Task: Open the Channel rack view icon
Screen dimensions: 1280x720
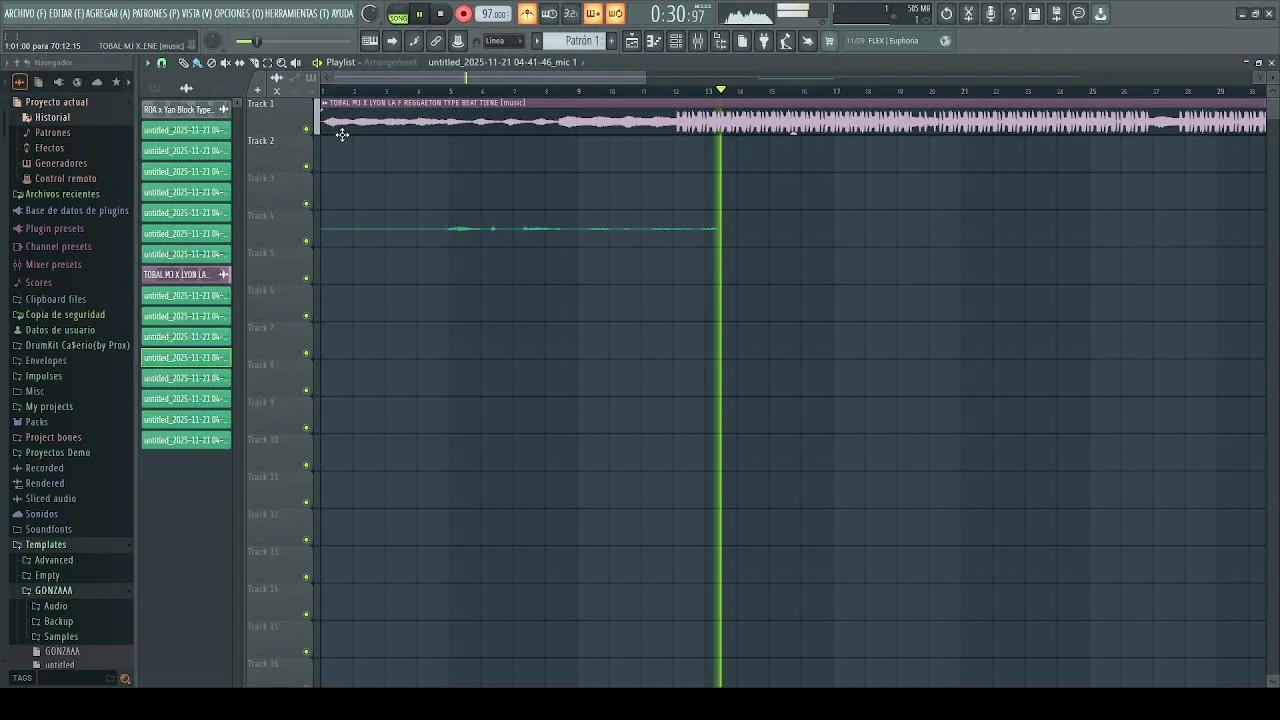Action: coord(676,41)
